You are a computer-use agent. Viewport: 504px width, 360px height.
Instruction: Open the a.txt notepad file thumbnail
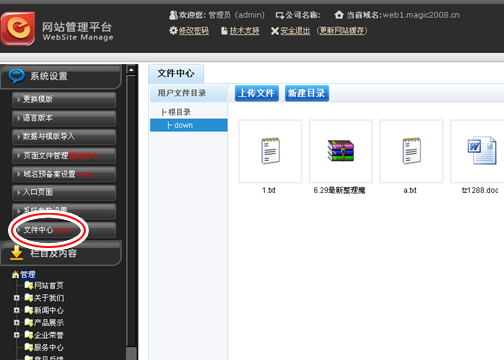(x=411, y=151)
